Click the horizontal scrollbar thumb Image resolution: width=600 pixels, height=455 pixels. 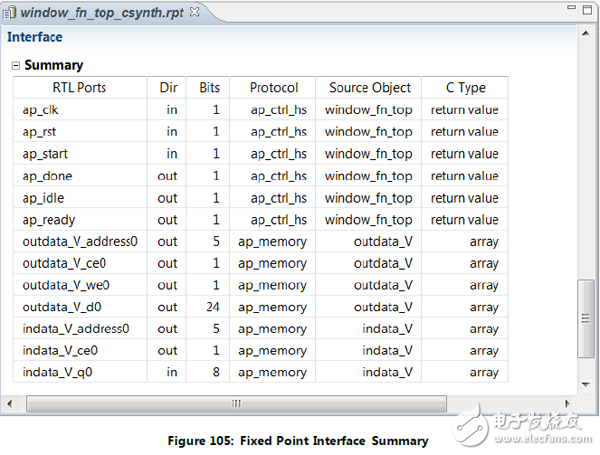tap(237, 404)
